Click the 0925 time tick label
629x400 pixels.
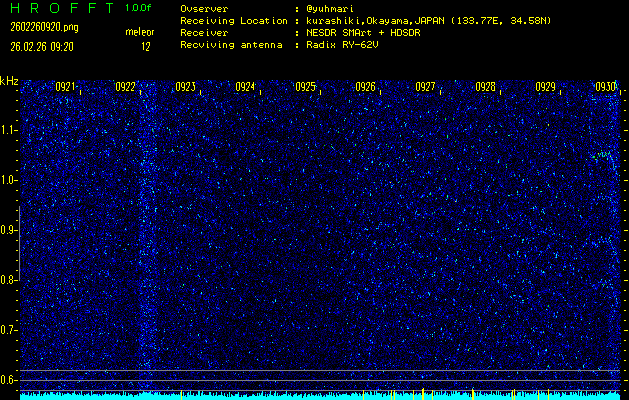(x=306, y=87)
